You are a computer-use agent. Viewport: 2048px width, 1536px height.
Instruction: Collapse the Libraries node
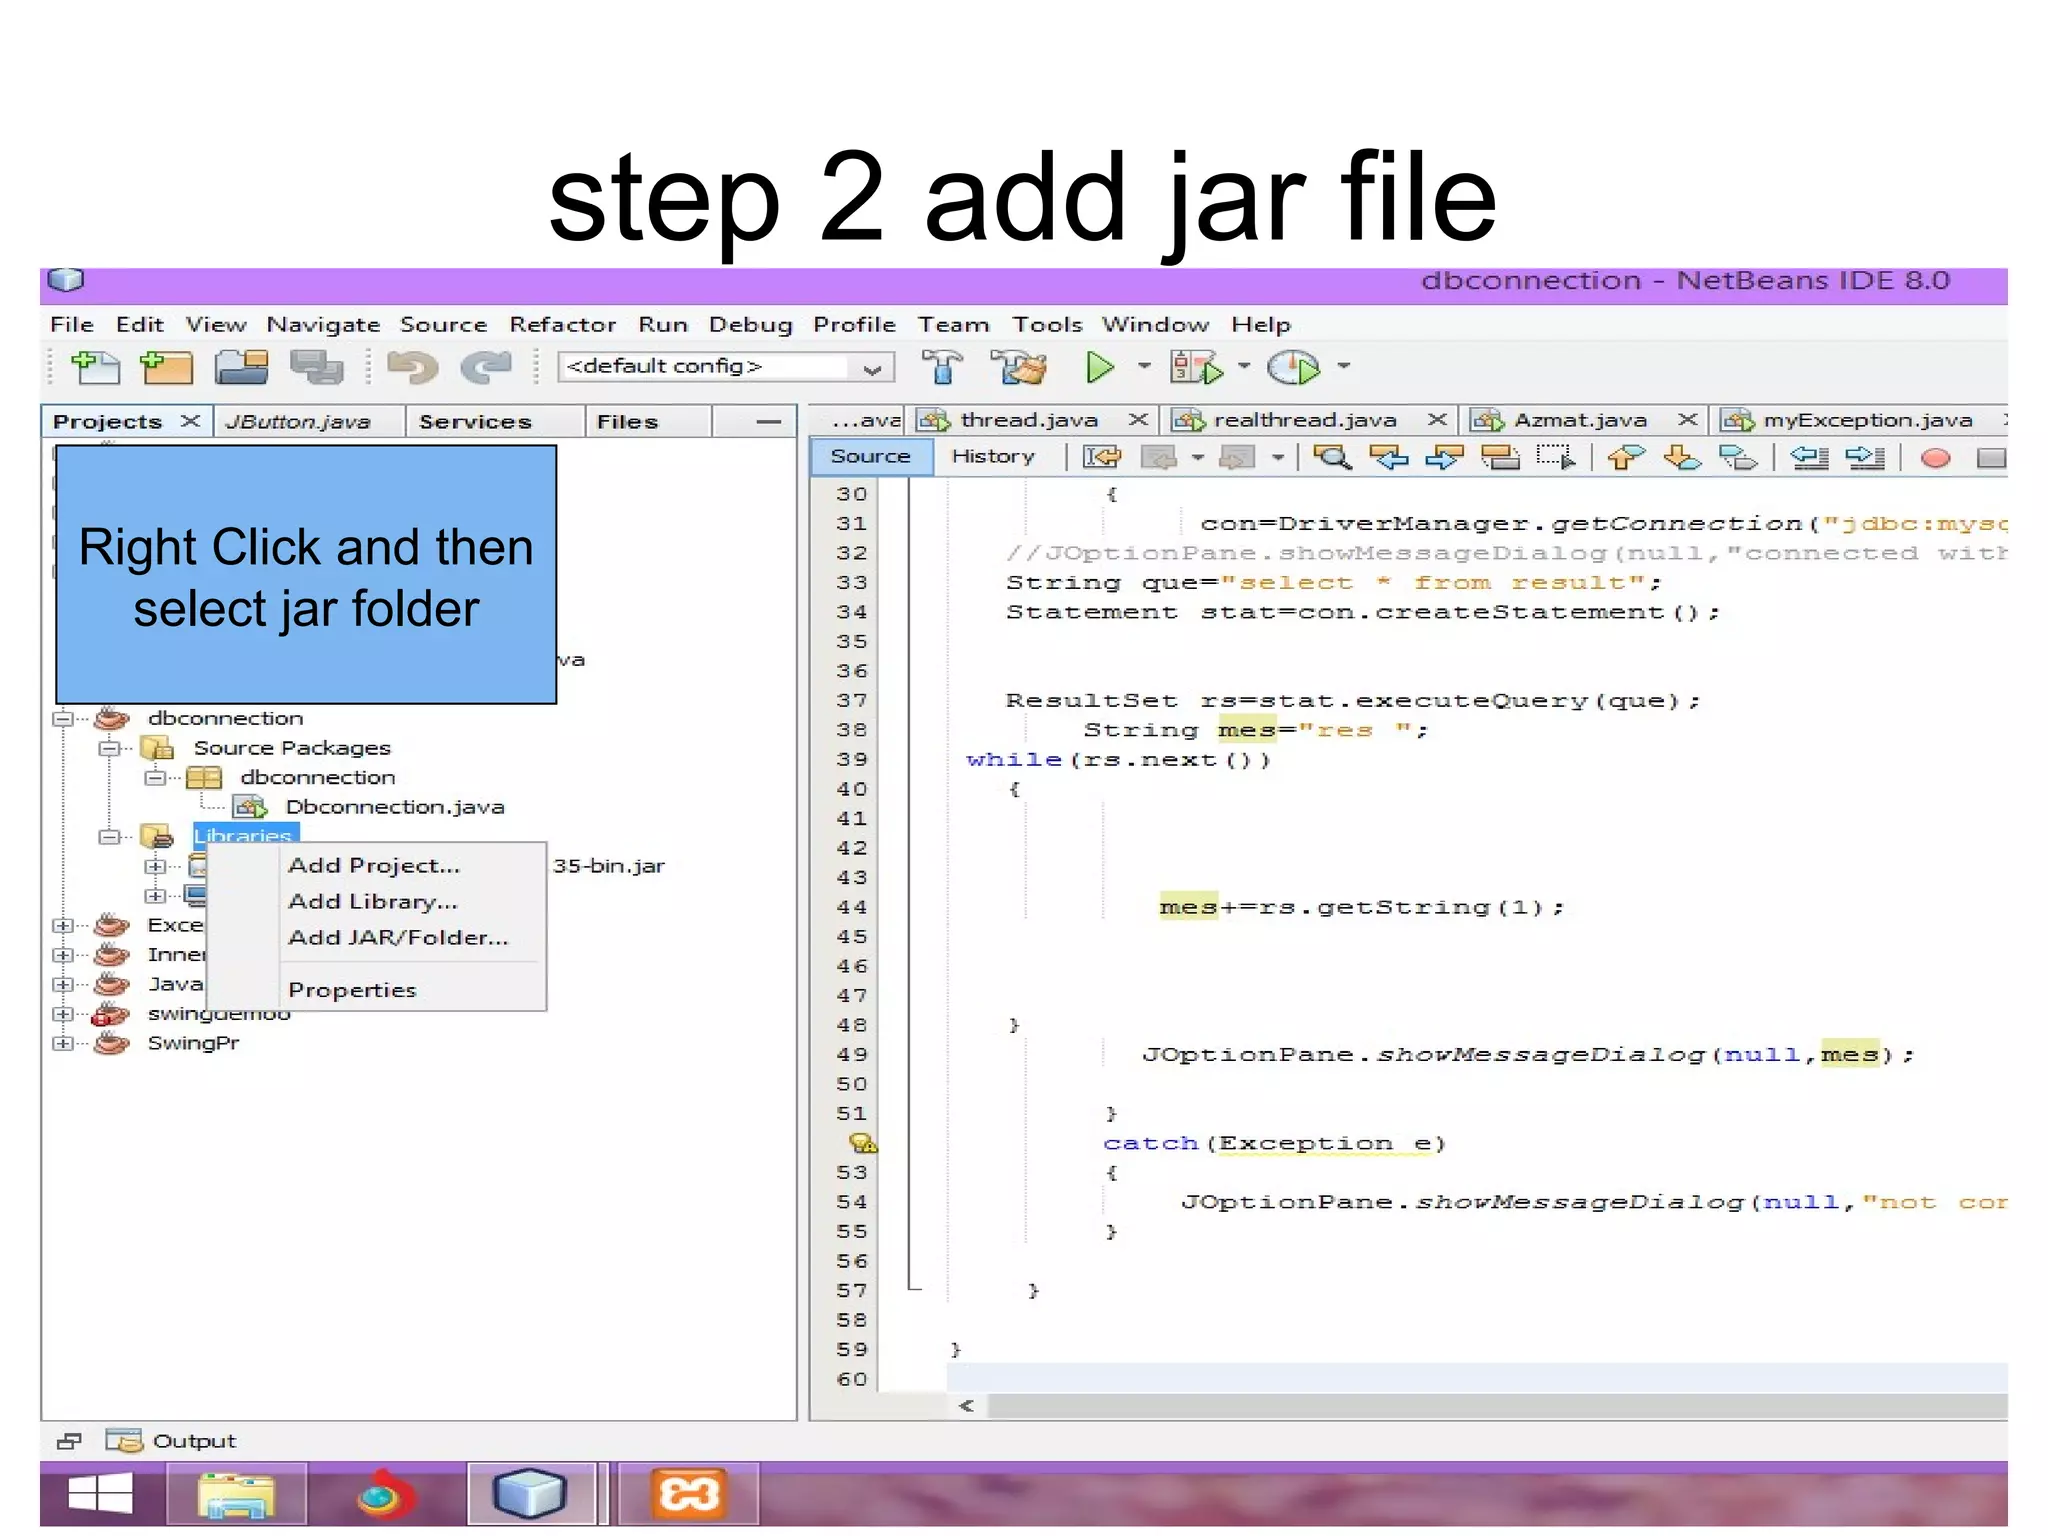tap(109, 836)
